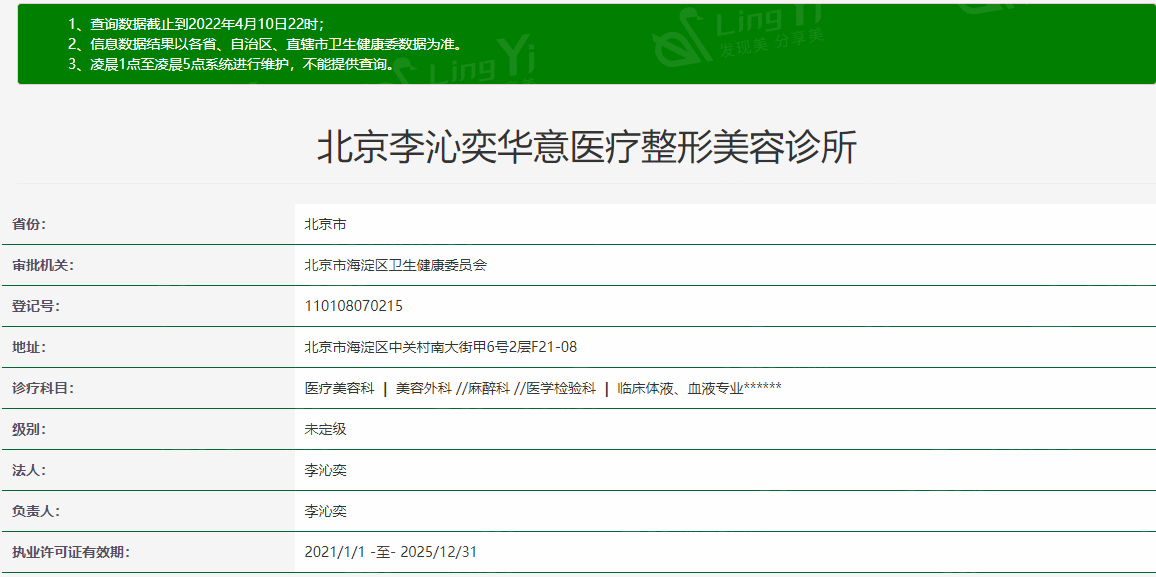Select the 级别 label
Screen dimensions: 1156x577
point(29,429)
